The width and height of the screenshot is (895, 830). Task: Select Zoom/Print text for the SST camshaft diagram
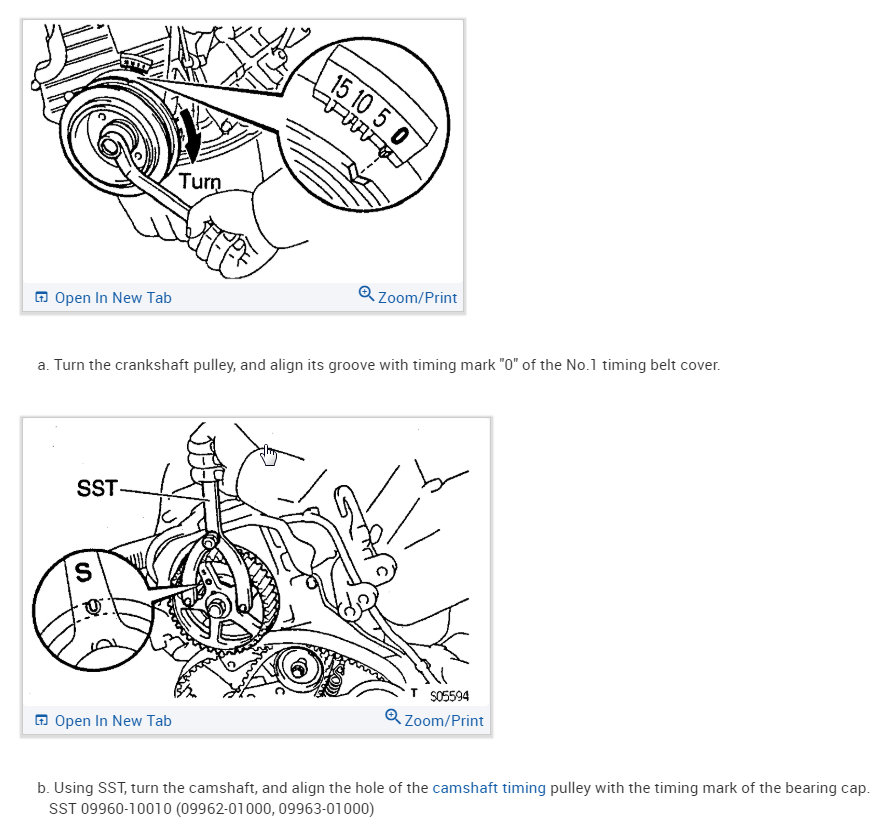click(x=444, y=721)
